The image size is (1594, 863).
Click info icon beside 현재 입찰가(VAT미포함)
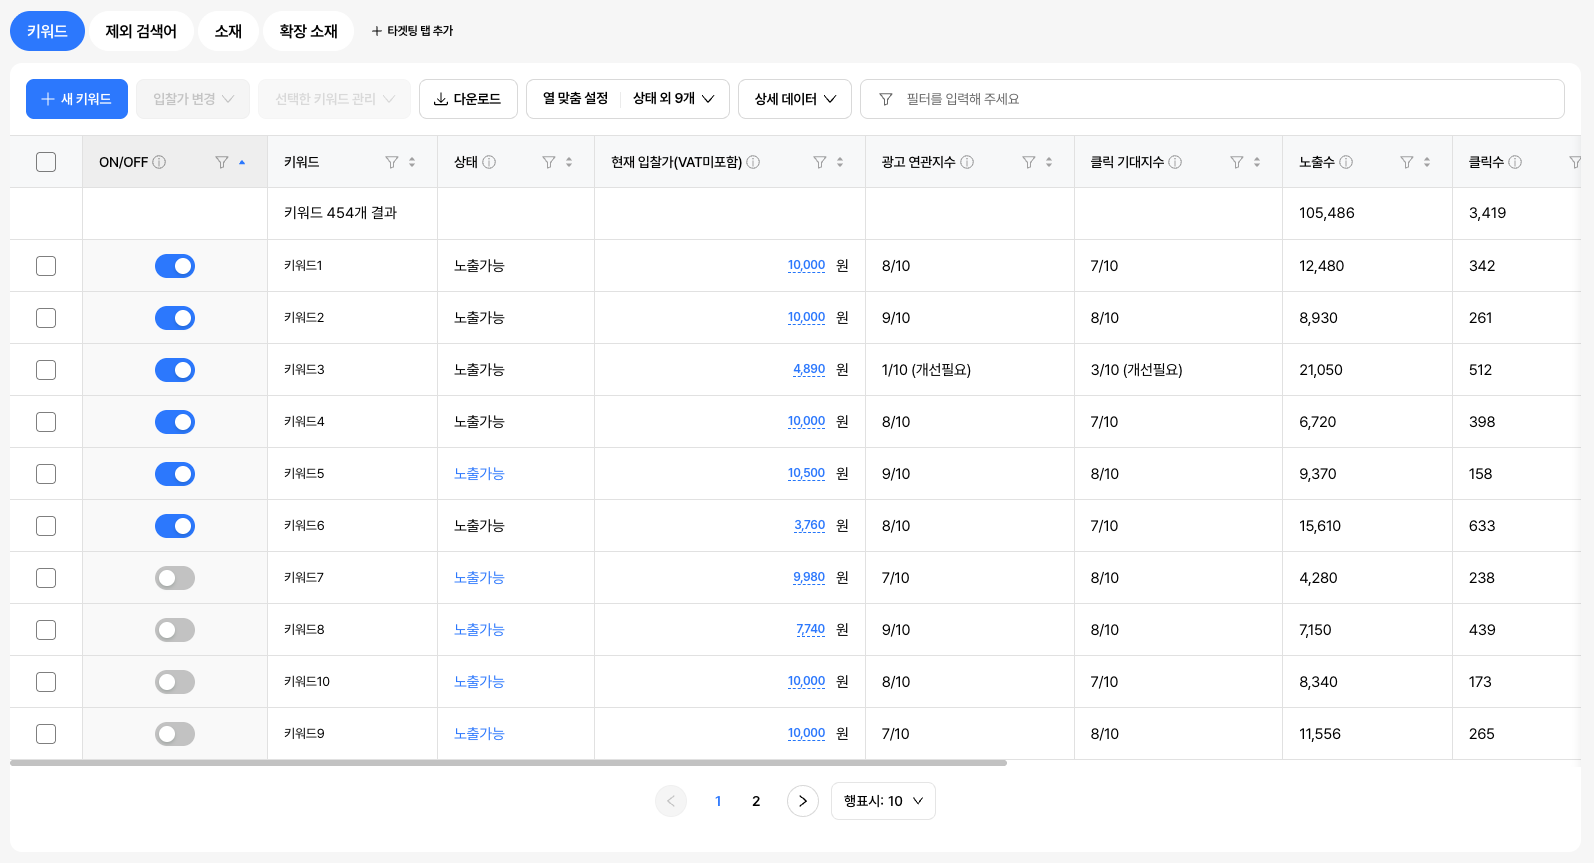(753, 162)
